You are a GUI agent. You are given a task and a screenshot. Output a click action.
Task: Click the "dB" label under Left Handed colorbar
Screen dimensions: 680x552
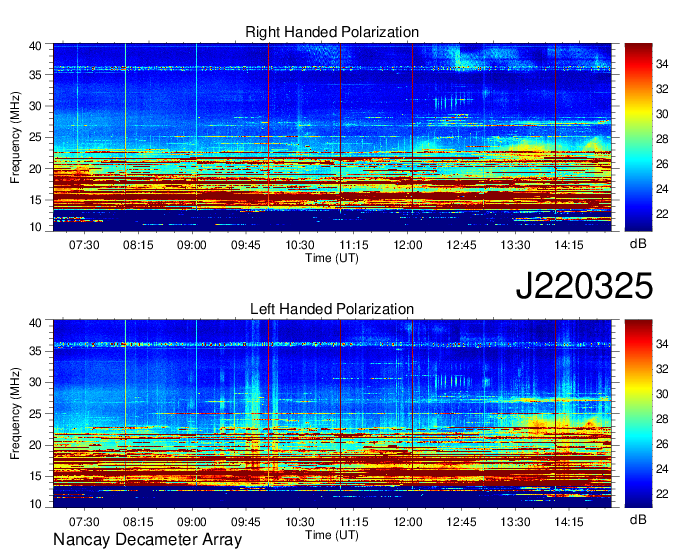638,520
